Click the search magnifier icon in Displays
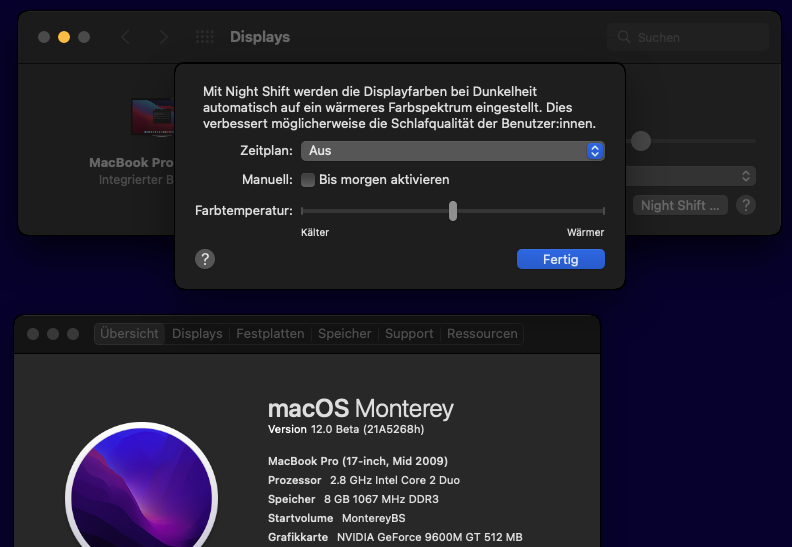Viewport: 792px width, 547px height. click(624, 37)
